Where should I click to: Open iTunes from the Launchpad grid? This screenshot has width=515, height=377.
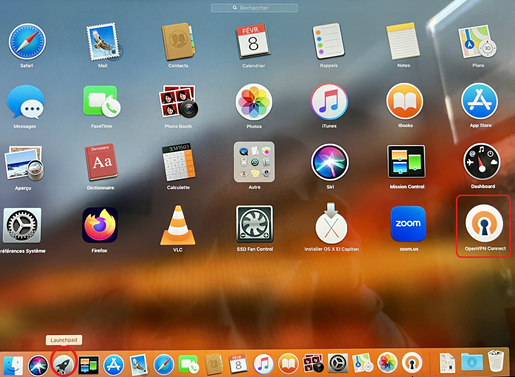coord(329,101)
